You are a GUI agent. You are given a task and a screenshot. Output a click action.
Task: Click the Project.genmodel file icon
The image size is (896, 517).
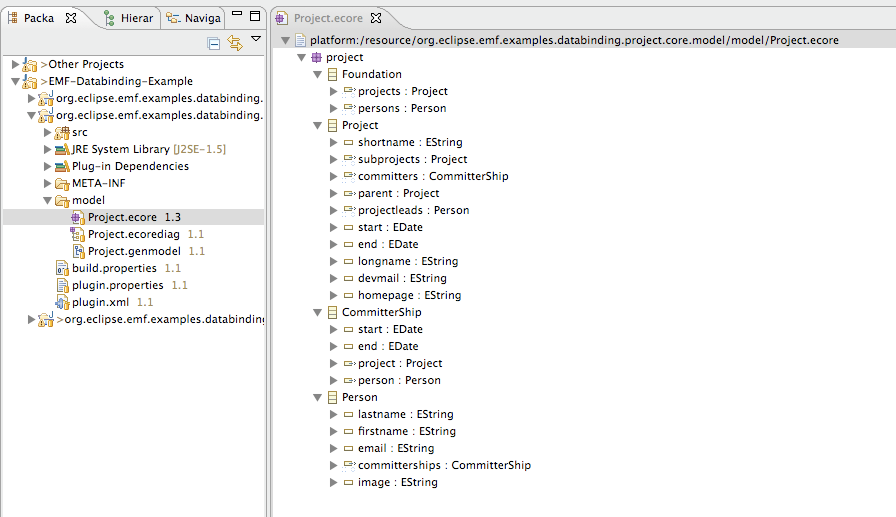click(78, 251)
